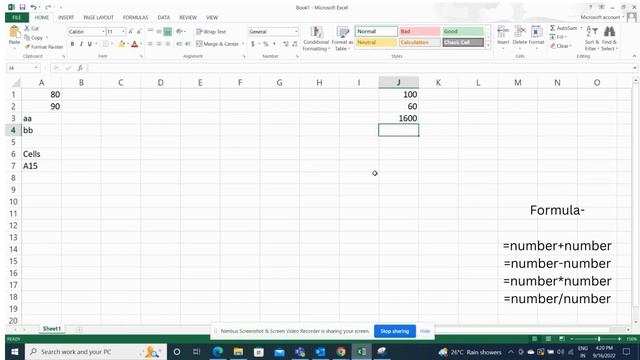Toggle align left

click(150, 44)
